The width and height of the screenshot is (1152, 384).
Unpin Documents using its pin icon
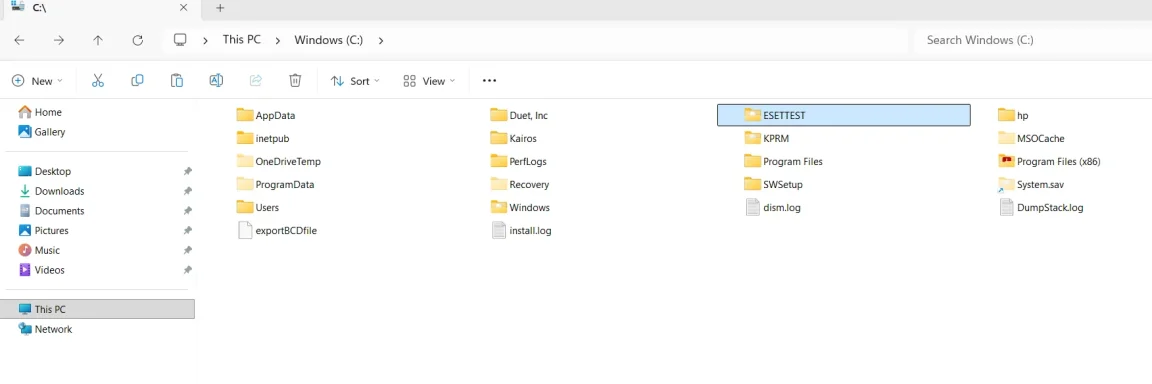tap(187, 211)
